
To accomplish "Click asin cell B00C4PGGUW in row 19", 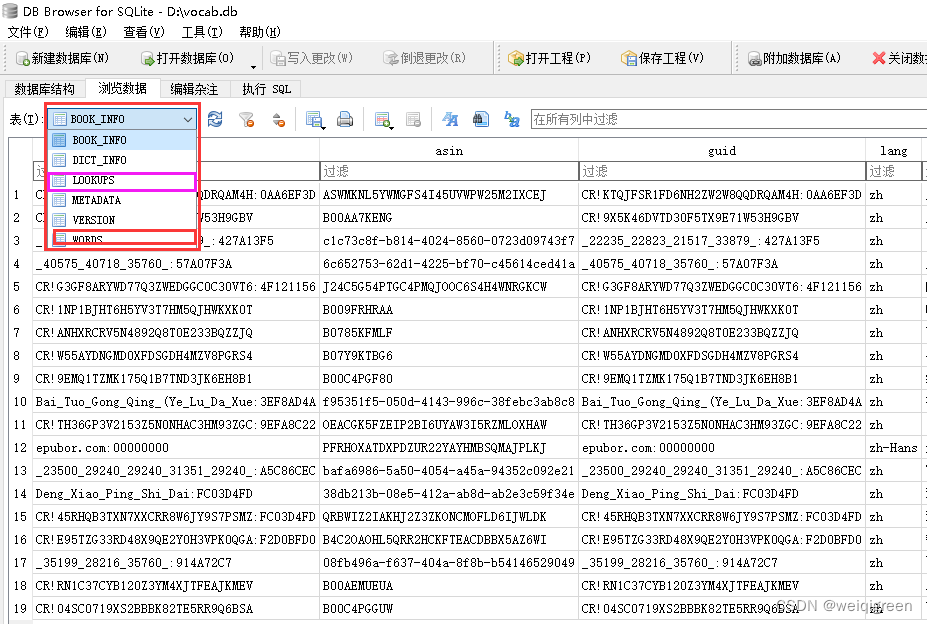I will [x=449, y=609].
